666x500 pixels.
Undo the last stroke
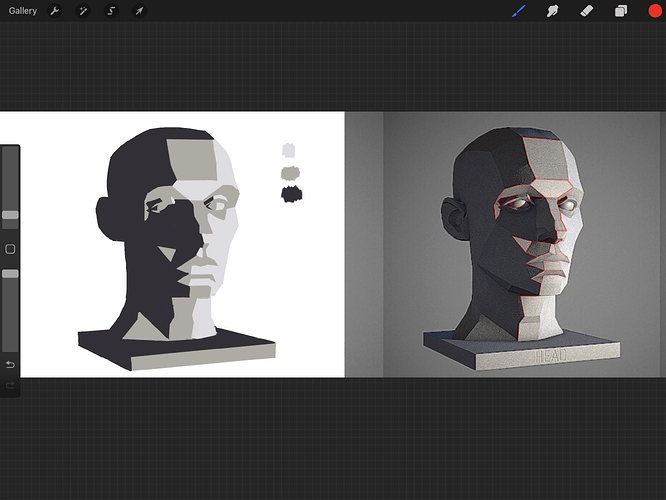[x=10, y=365]
